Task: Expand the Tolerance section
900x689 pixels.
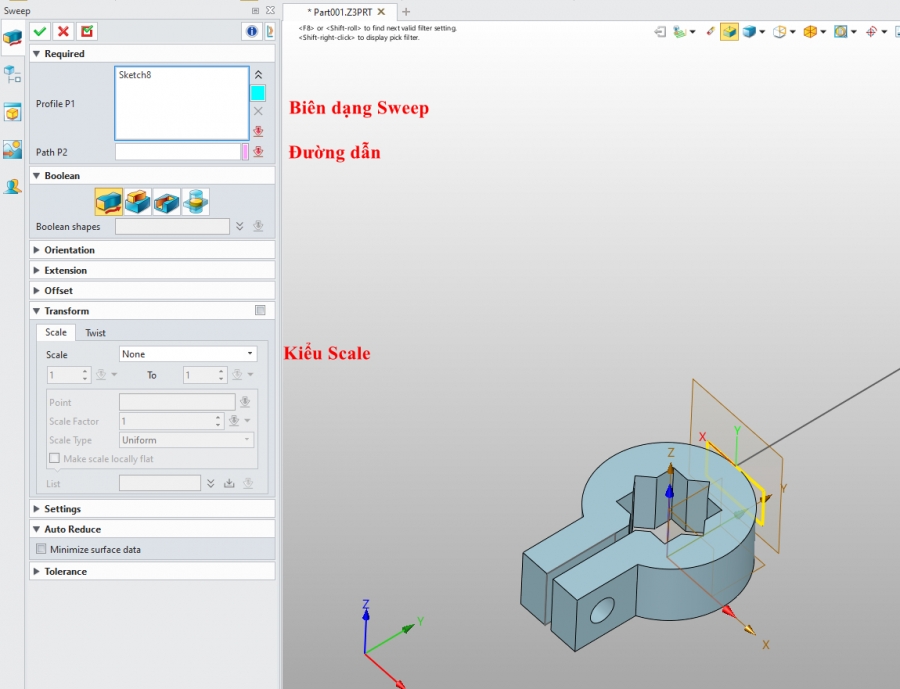Action: click(x=37, y=571)
